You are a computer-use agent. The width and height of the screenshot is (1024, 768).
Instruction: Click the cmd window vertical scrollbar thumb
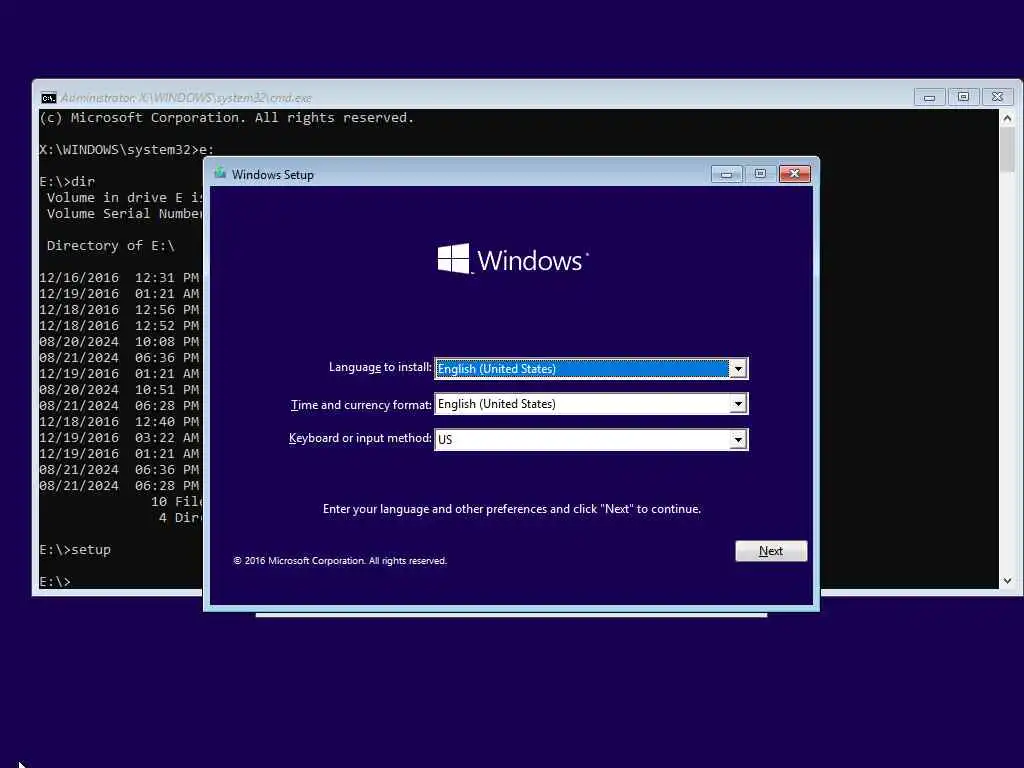pos(1007,150)
